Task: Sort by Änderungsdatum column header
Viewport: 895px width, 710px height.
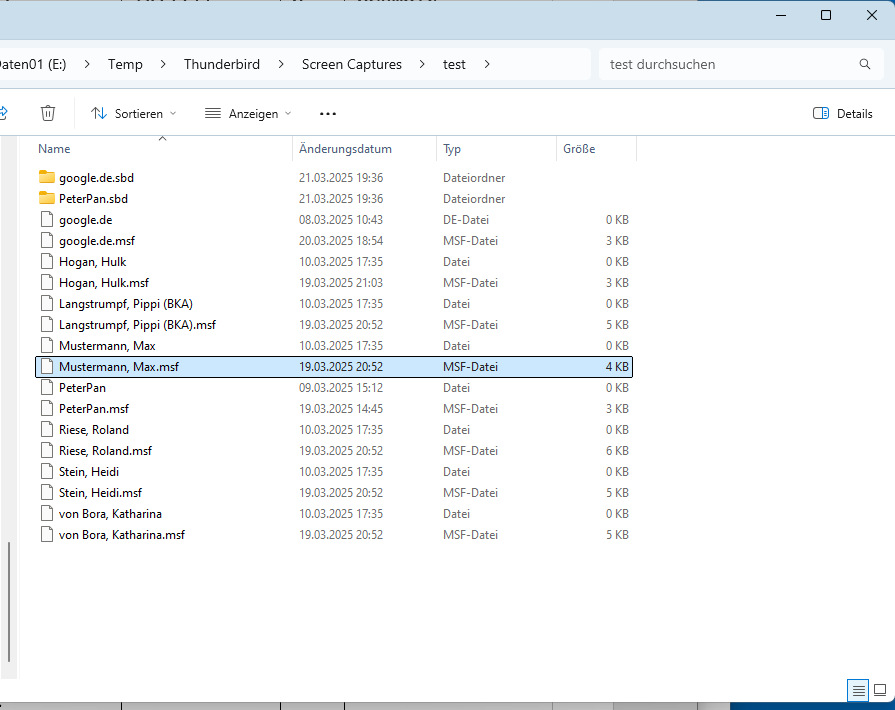Action: point(345,149)
